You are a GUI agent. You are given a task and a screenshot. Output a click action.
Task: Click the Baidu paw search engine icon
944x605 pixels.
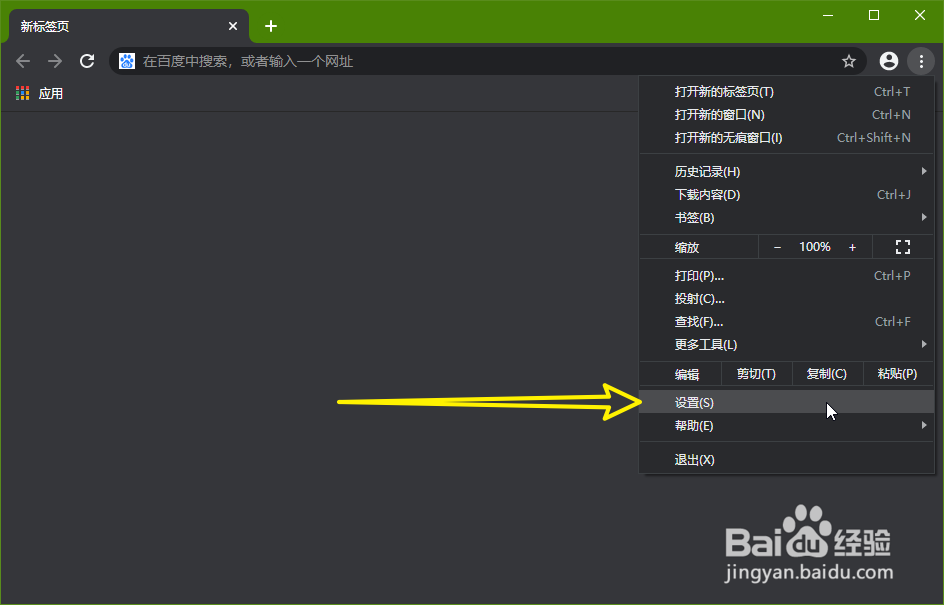127,61
